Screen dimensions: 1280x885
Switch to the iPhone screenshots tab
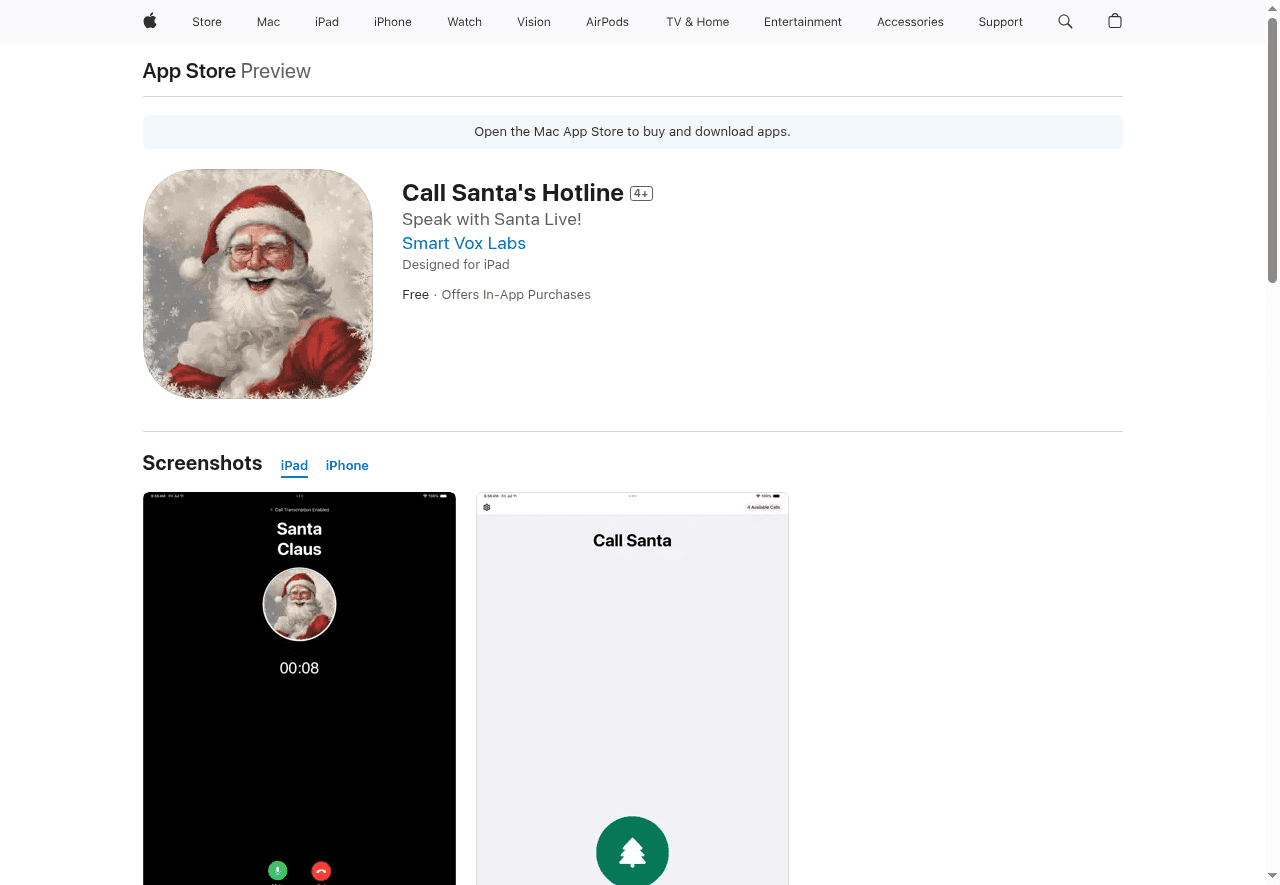coord(347,465)
